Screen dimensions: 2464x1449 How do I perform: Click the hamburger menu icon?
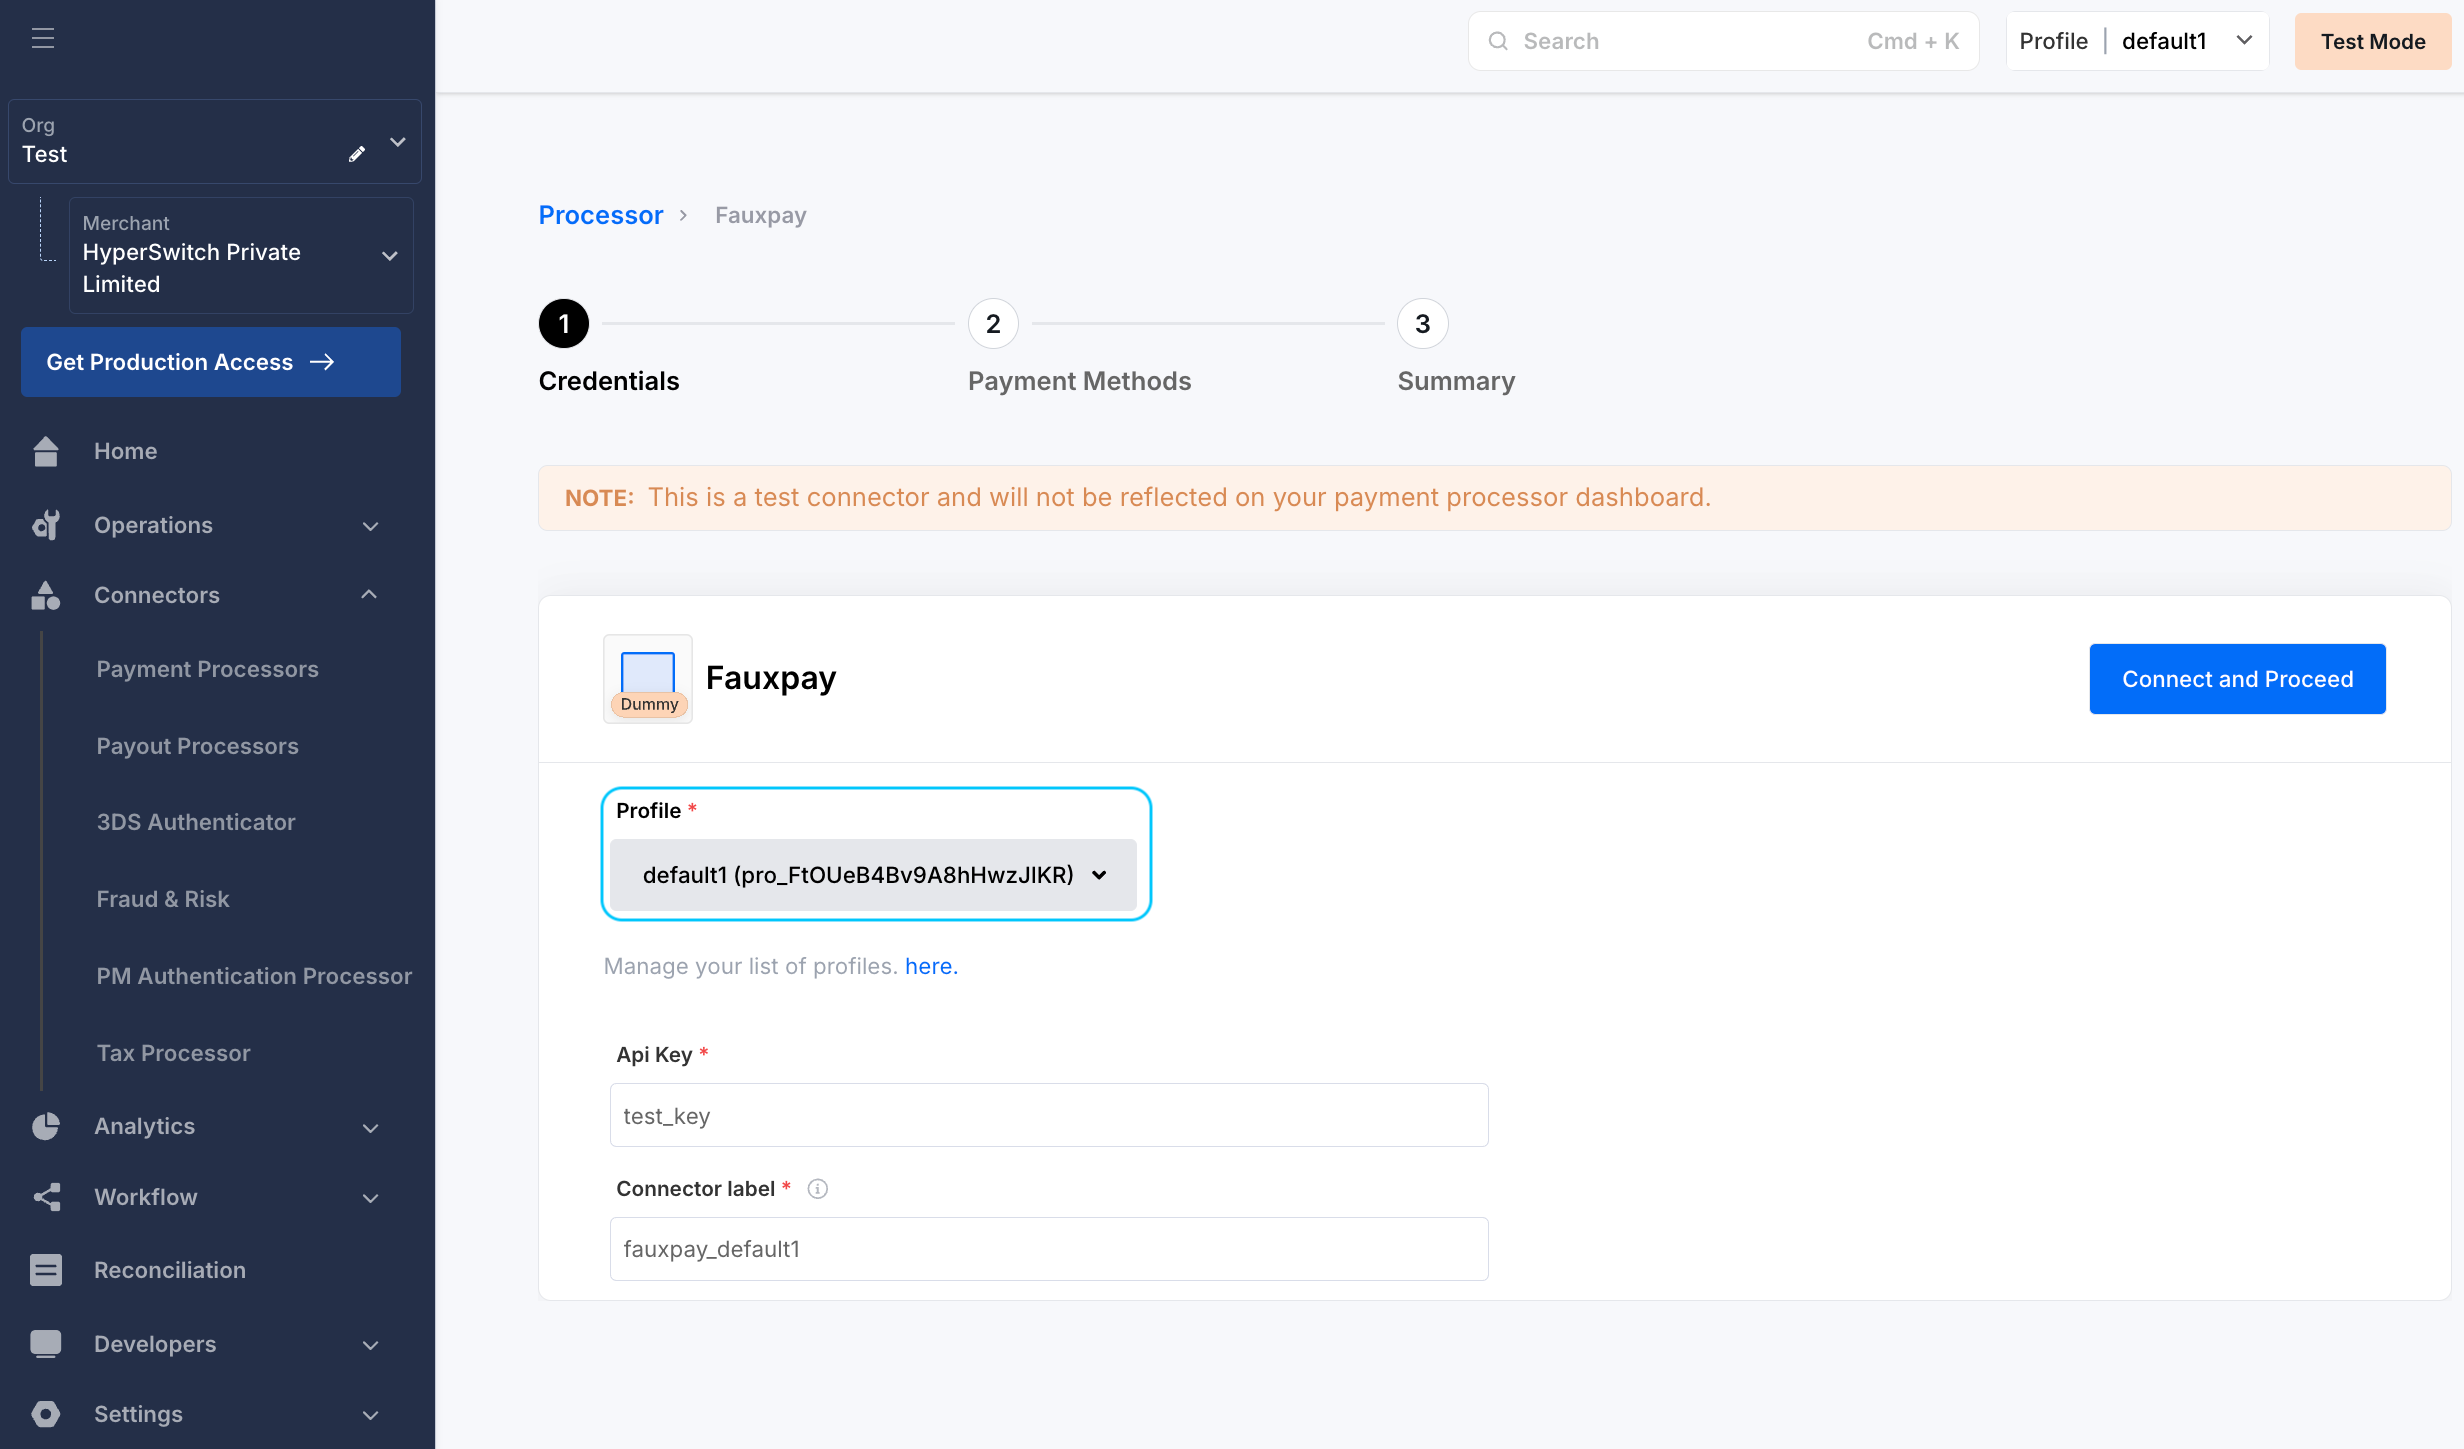(42, 39)
